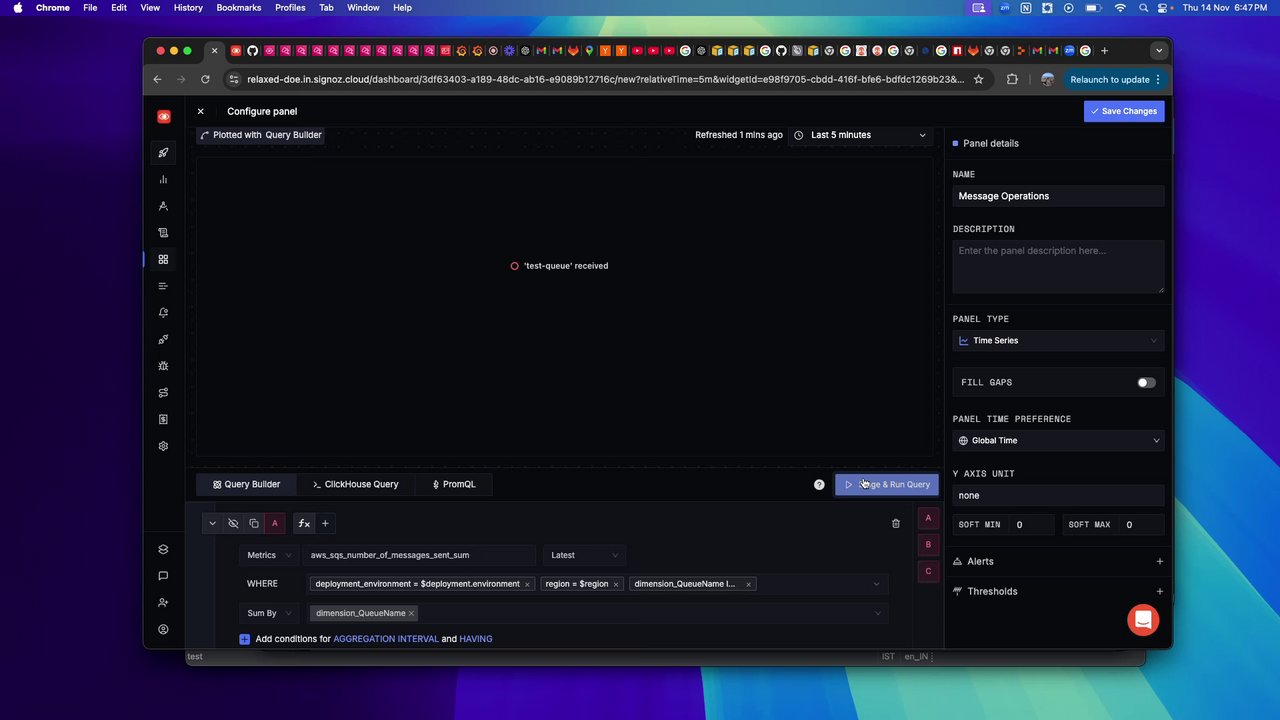Collapse query A with the chevron

[212, 523]
